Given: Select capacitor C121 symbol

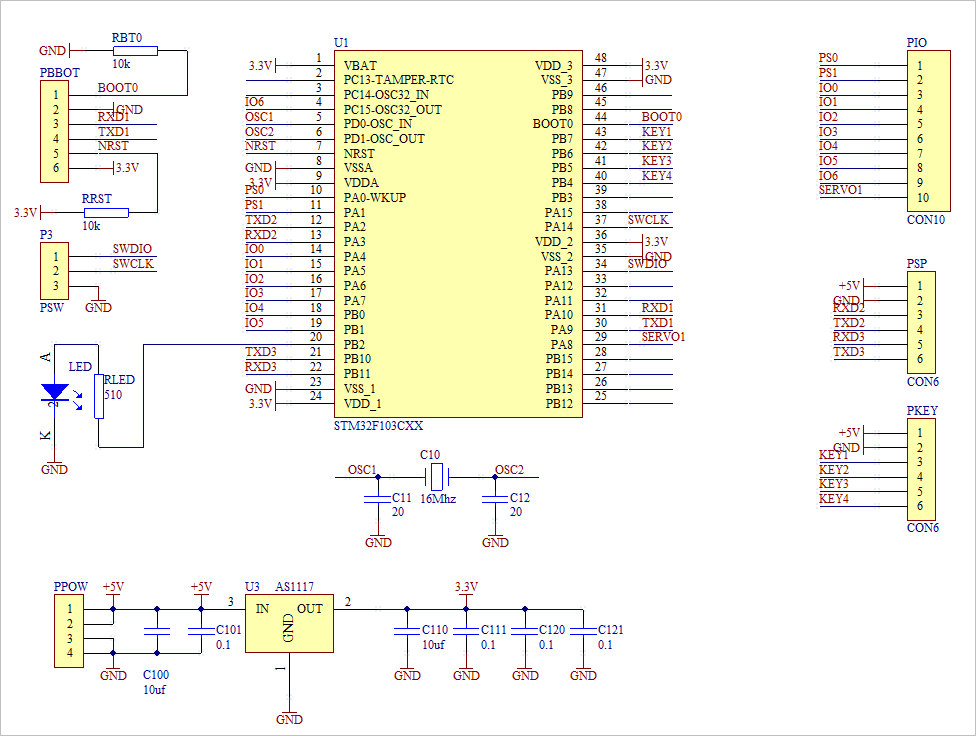Looking at the screenshot, I should (x=583, y=631).
